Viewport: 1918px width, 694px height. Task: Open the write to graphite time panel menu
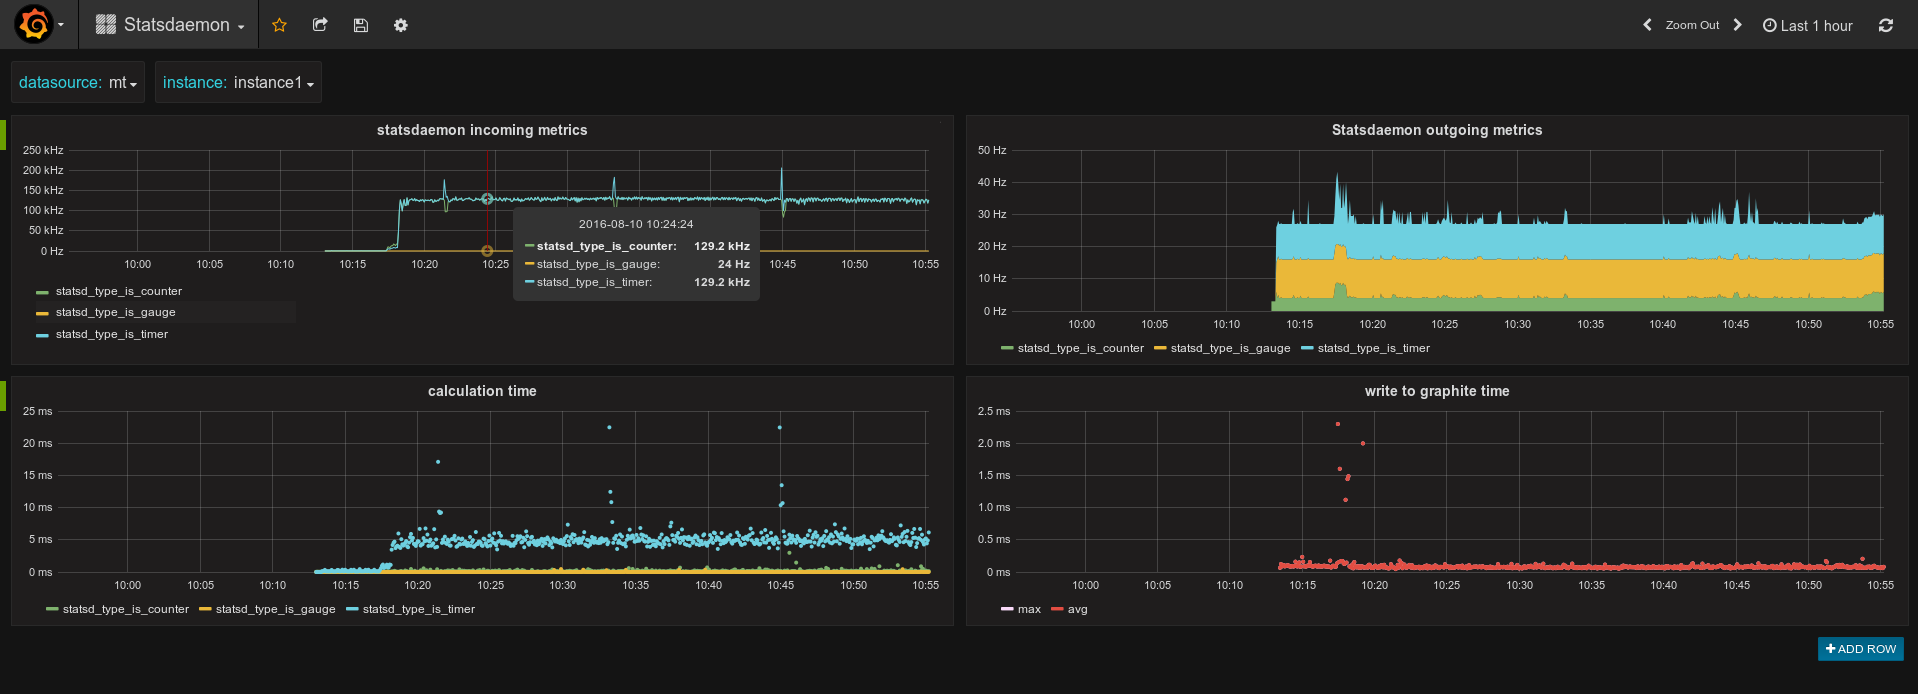click(1437, 391)
